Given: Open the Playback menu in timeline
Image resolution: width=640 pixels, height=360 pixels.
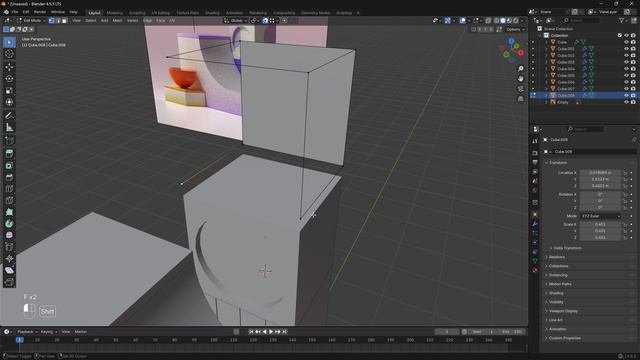Looking at the screenshot, I should pos(27,332).
